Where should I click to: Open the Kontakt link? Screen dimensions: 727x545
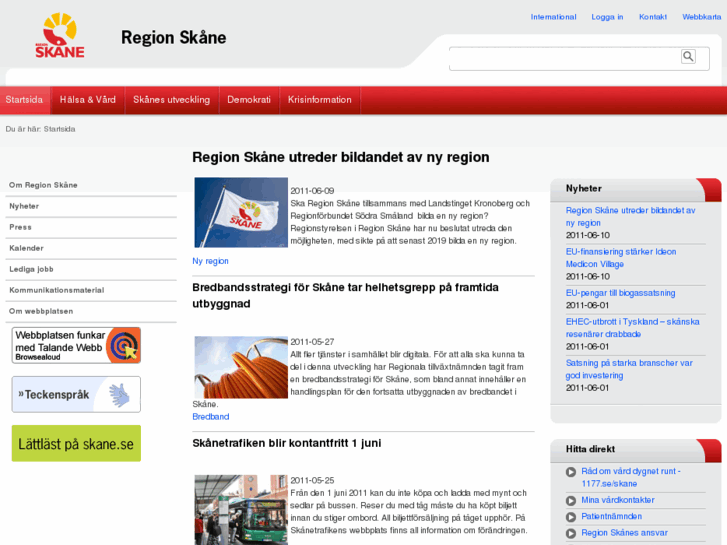653,17
